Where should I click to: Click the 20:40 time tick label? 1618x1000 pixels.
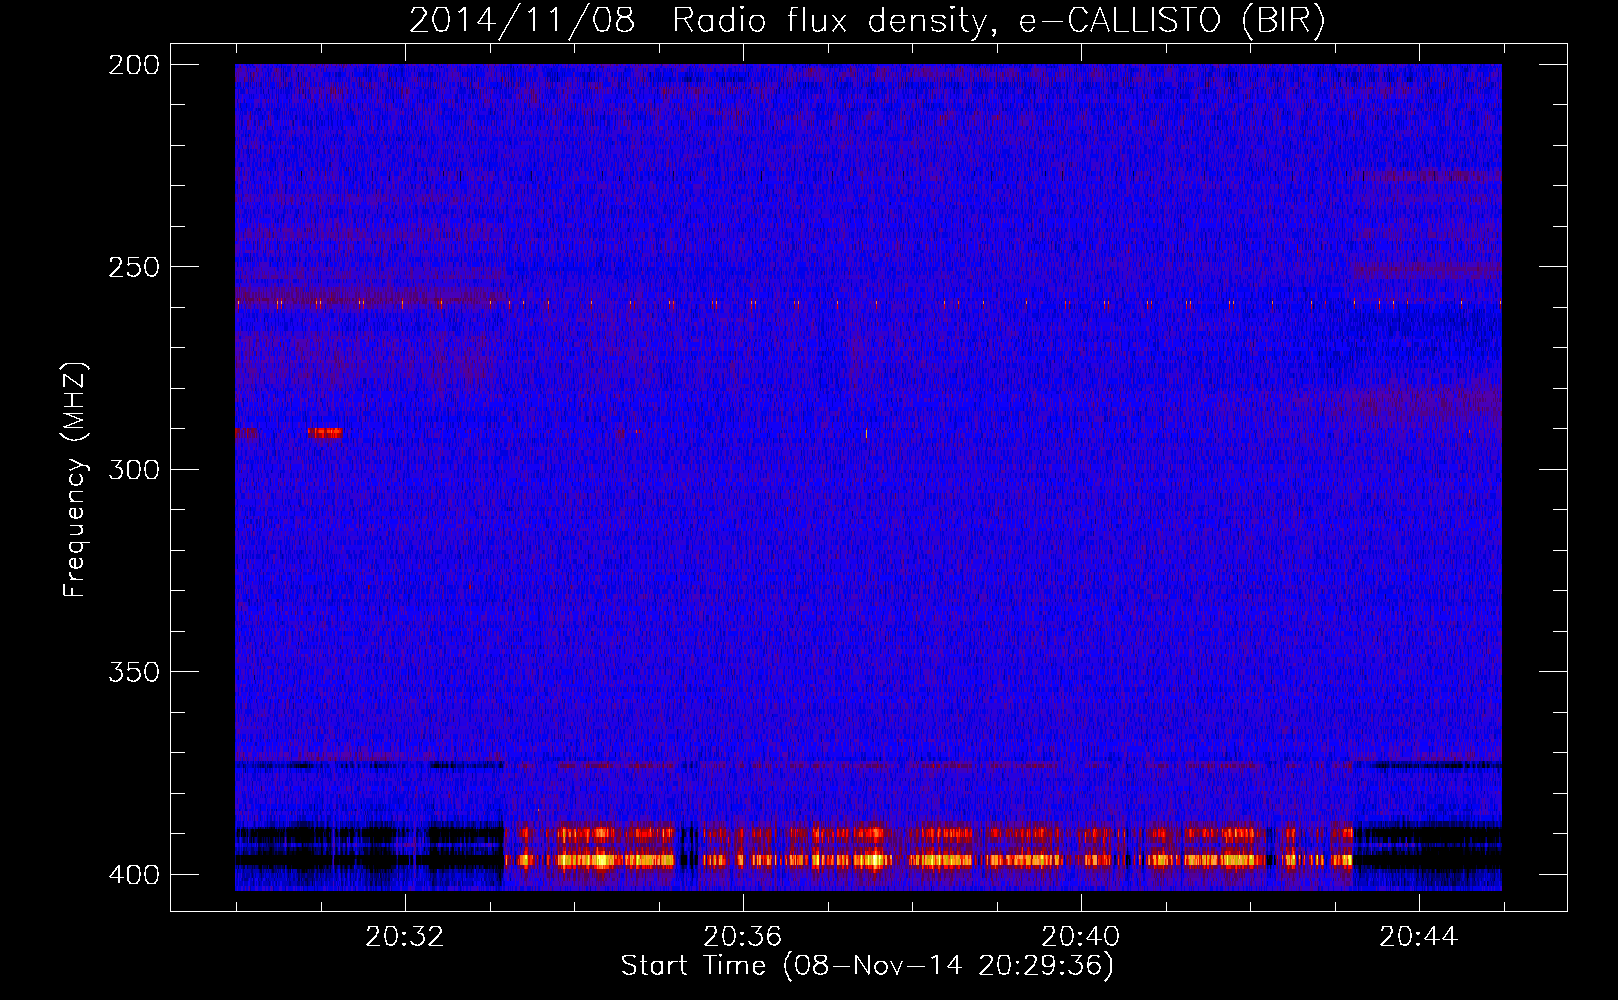[x=1081, y=937]
